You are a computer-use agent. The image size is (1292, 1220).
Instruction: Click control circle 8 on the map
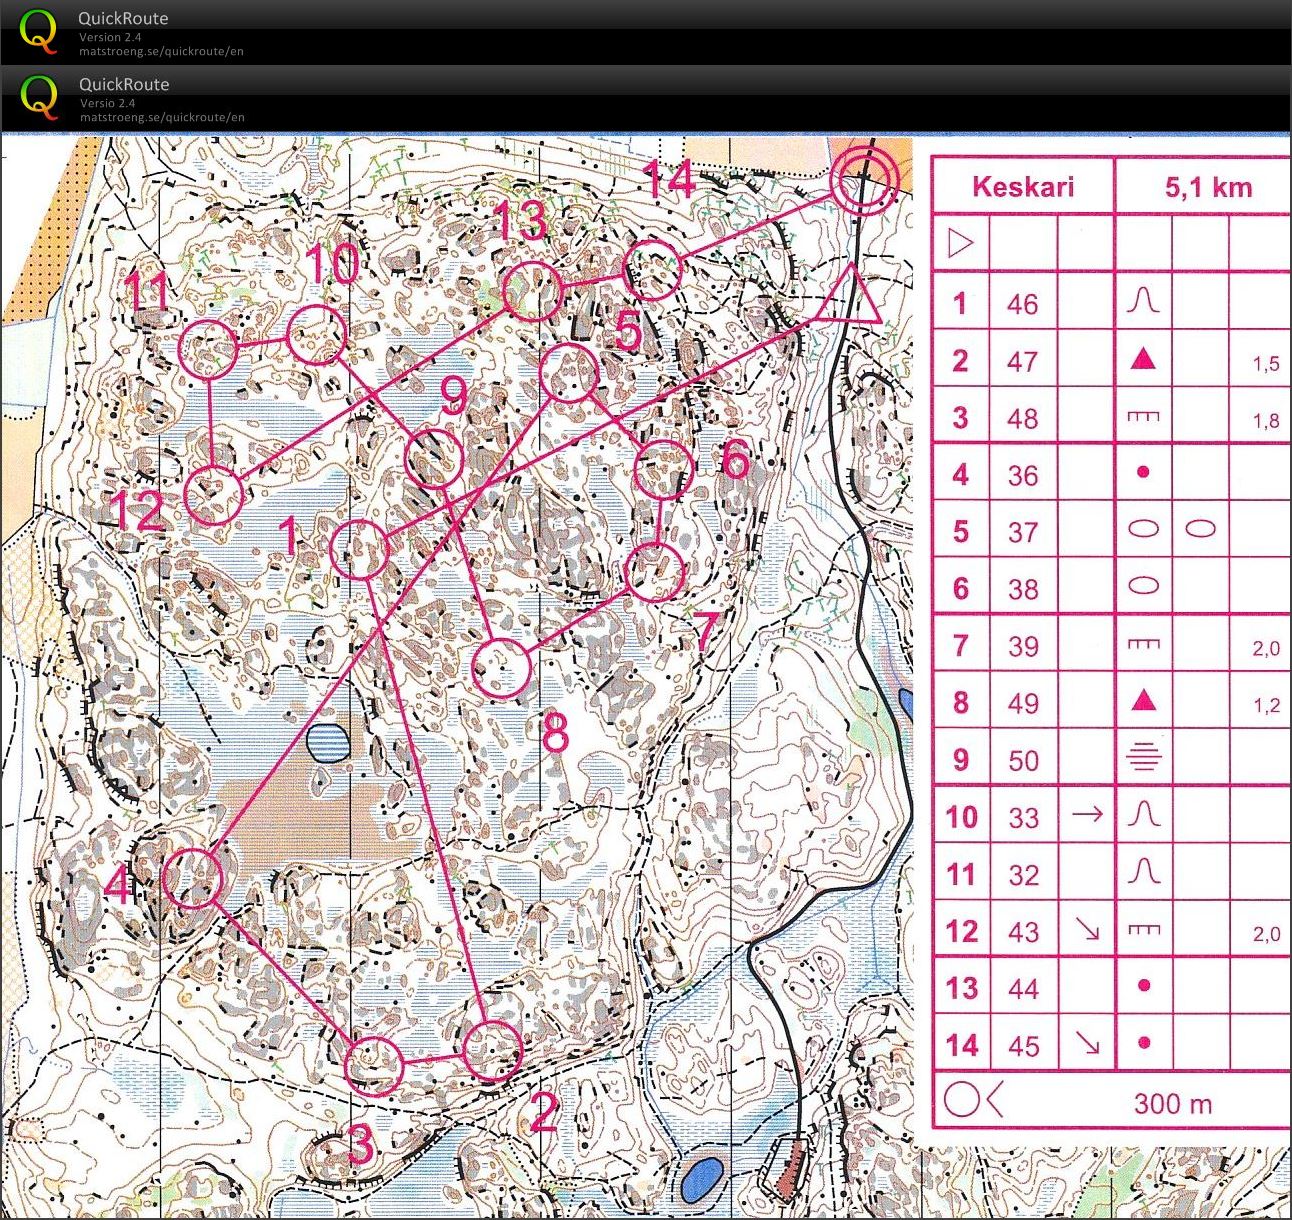click(500, 668)
